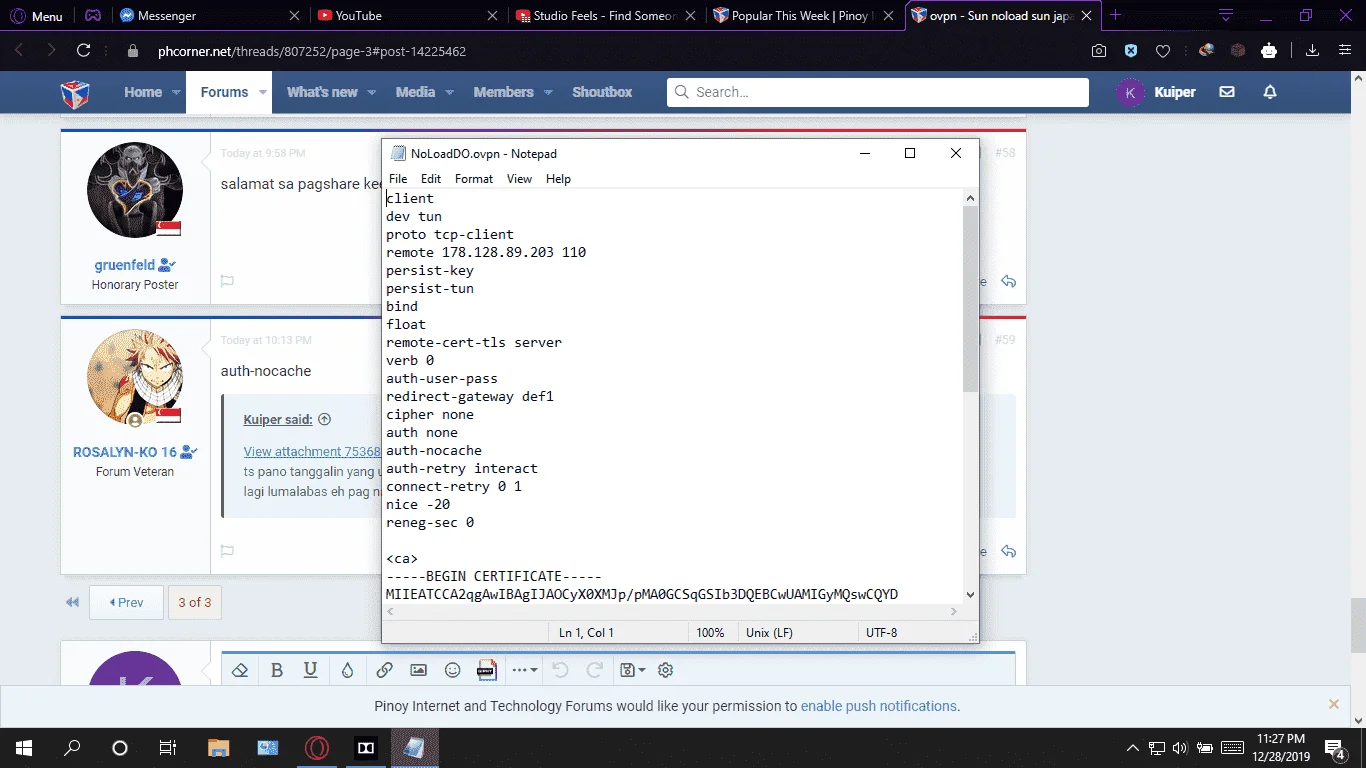
Task: Click the phcorner site logo
Action: point(75,93)
